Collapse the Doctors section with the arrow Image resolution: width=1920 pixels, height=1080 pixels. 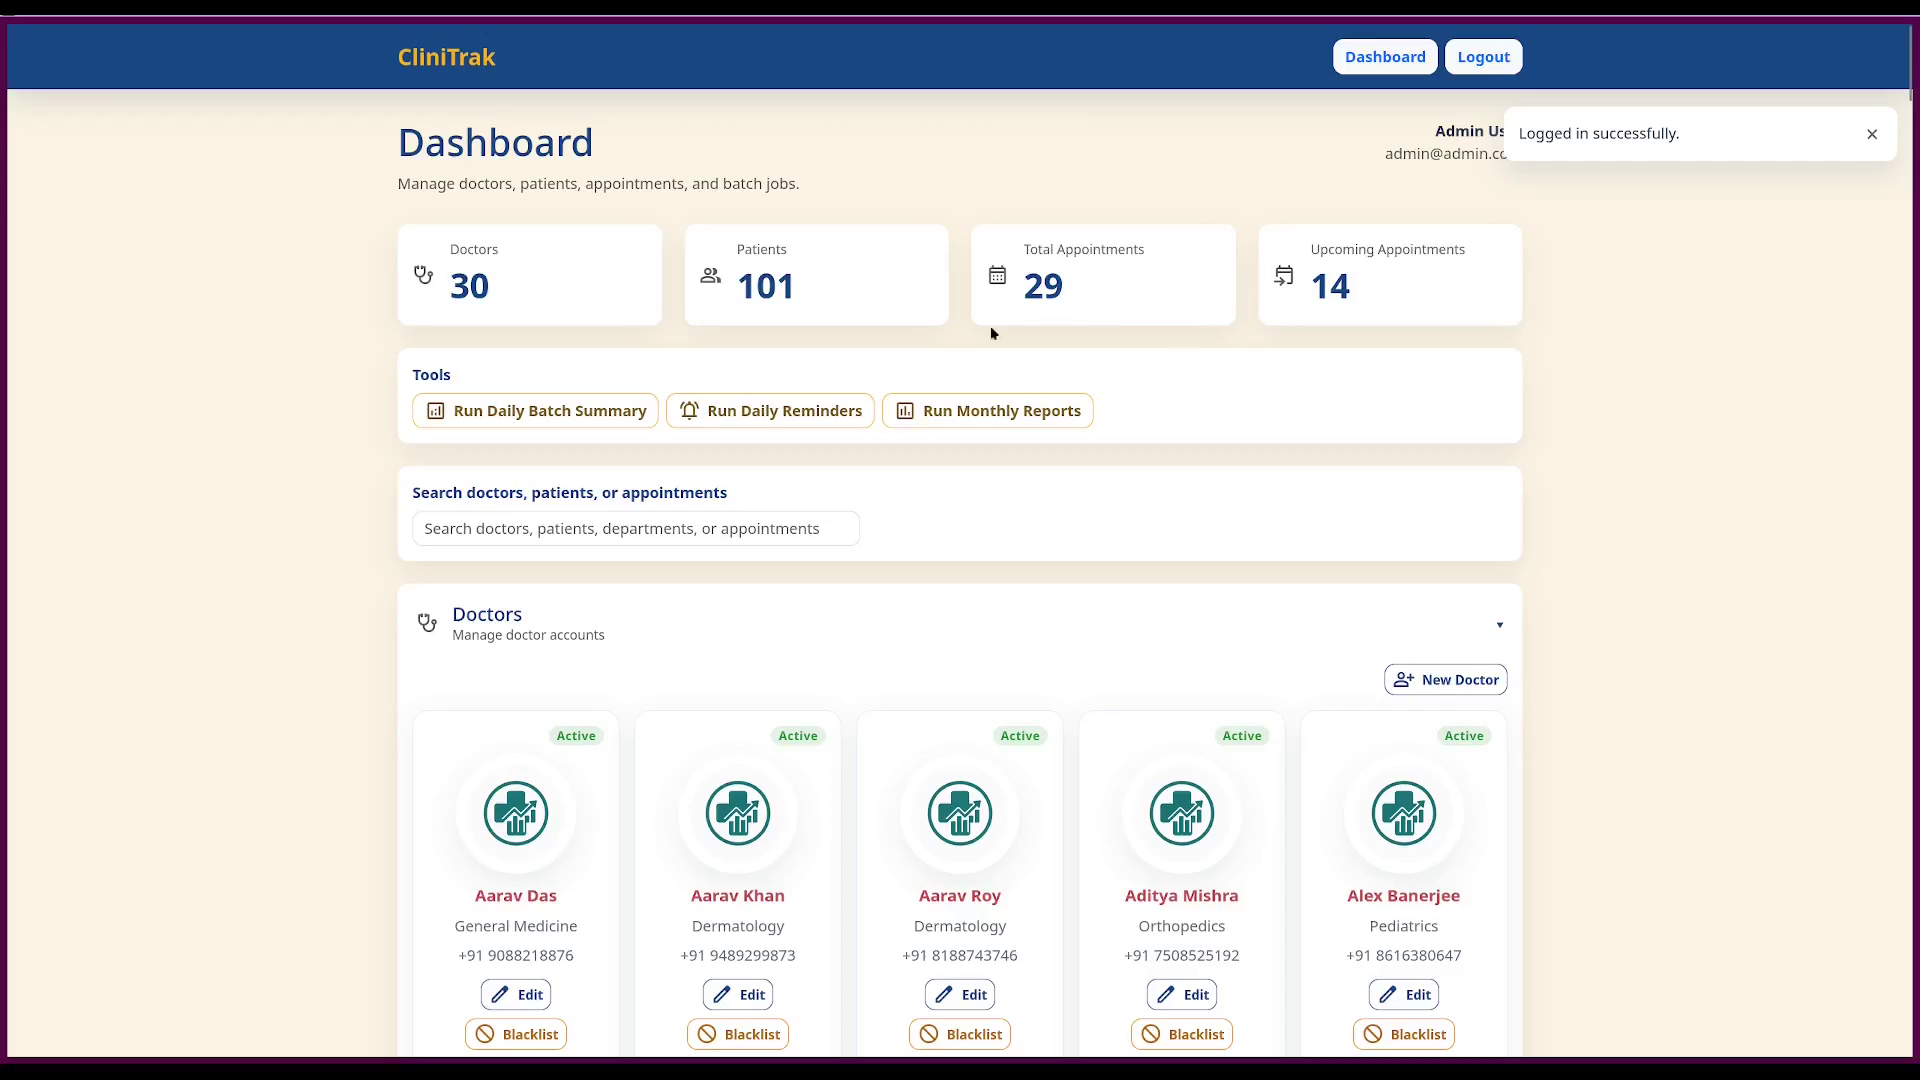(1500, 625)
